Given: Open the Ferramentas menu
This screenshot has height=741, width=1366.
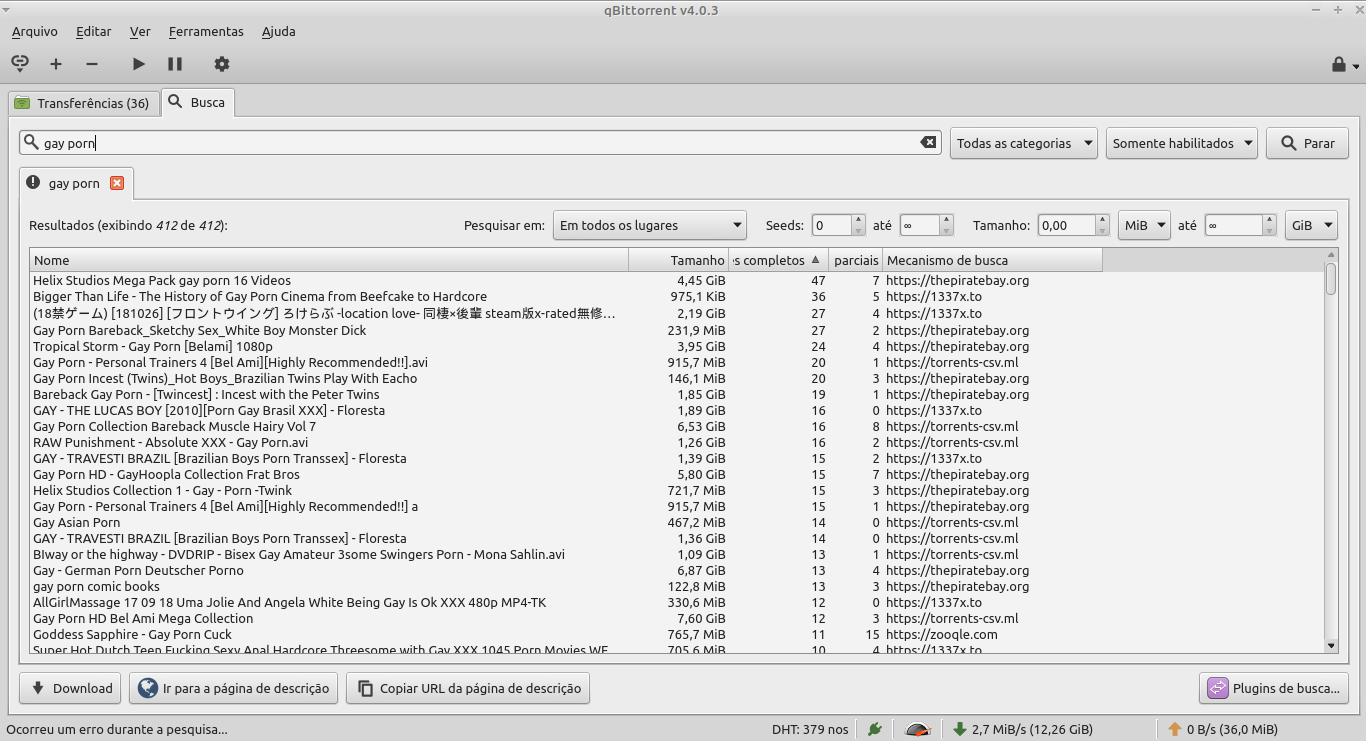Looking at the screenshot, I should (x=206, y=31).
